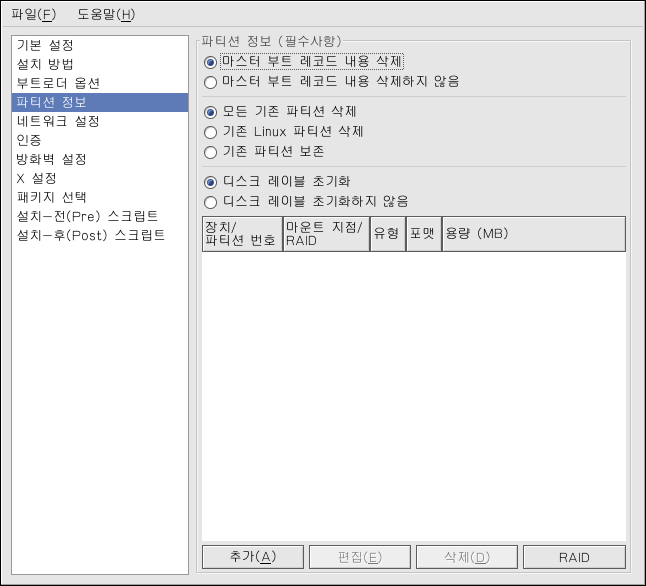Select 설치 방법 in the sidebar
The image size is (646, 586).
[x=45, y=65]
